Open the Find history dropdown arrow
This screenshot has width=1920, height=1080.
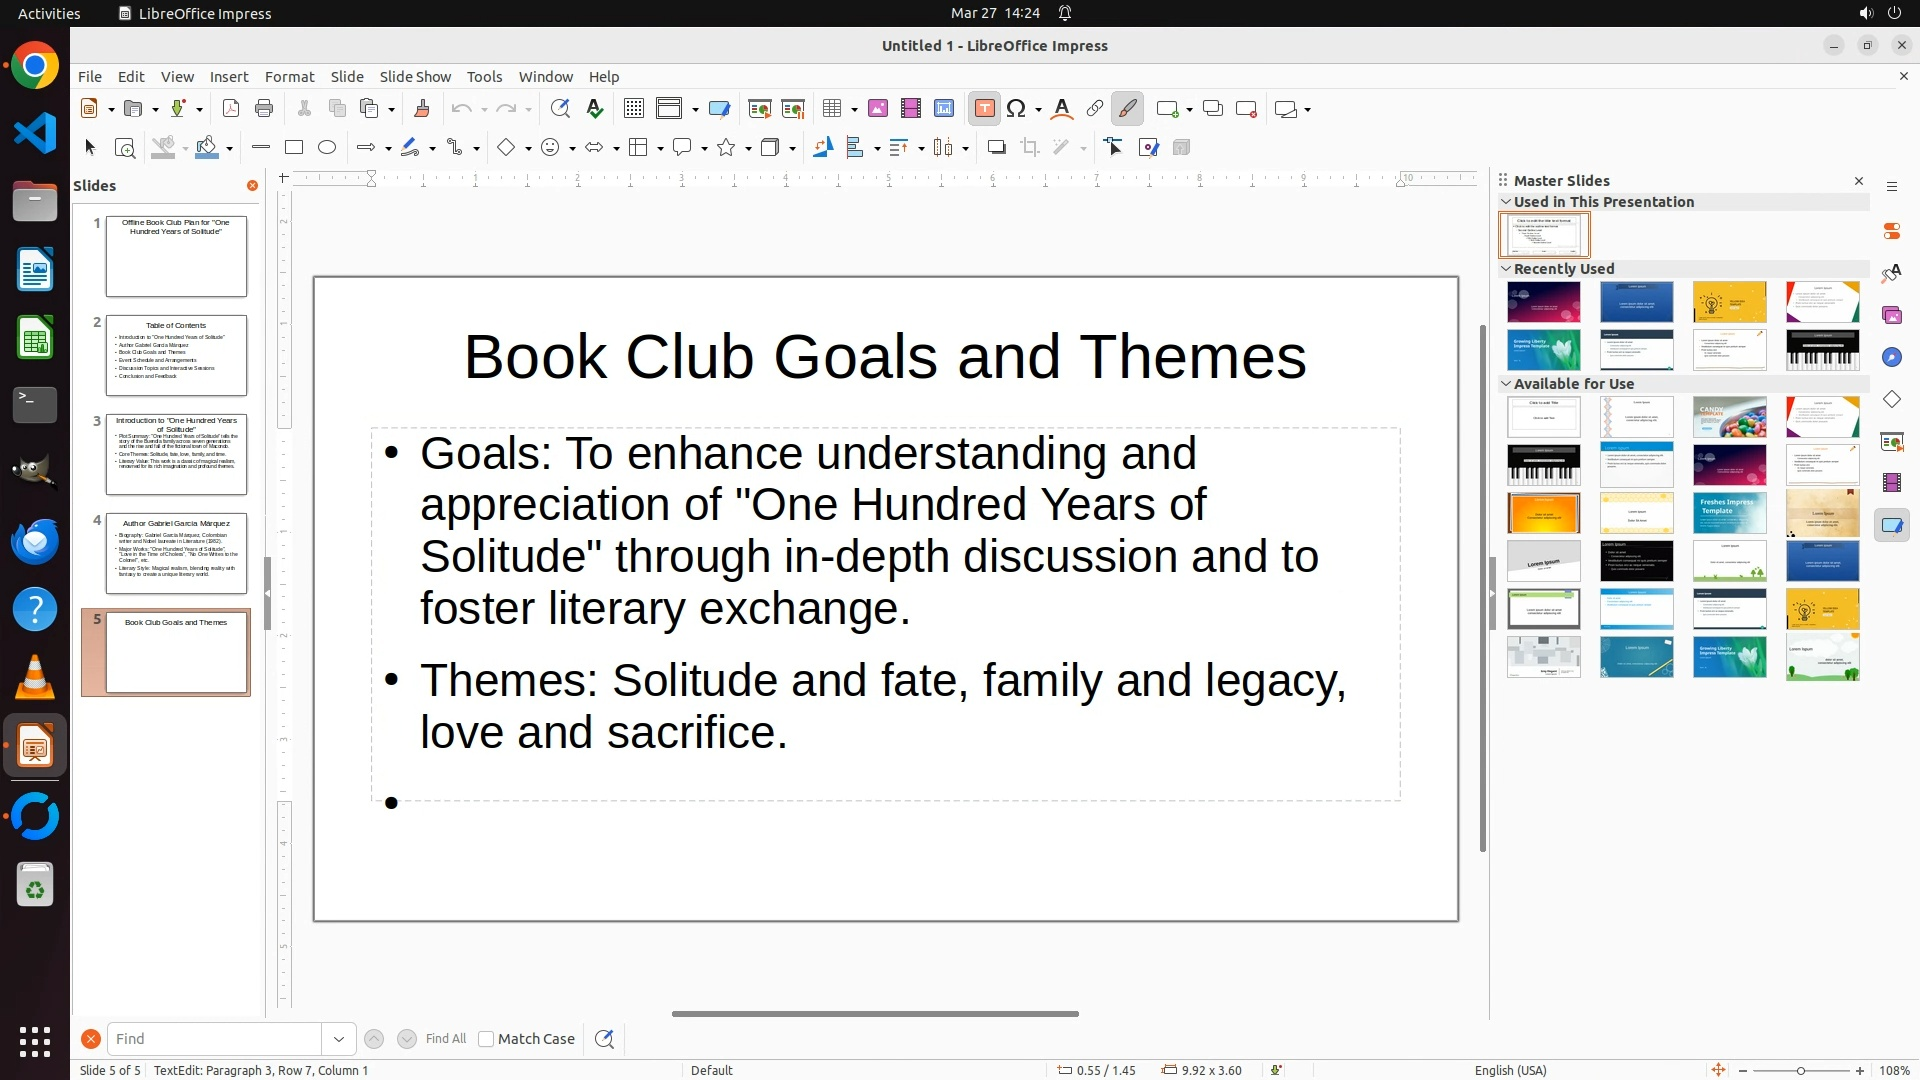339,1039
